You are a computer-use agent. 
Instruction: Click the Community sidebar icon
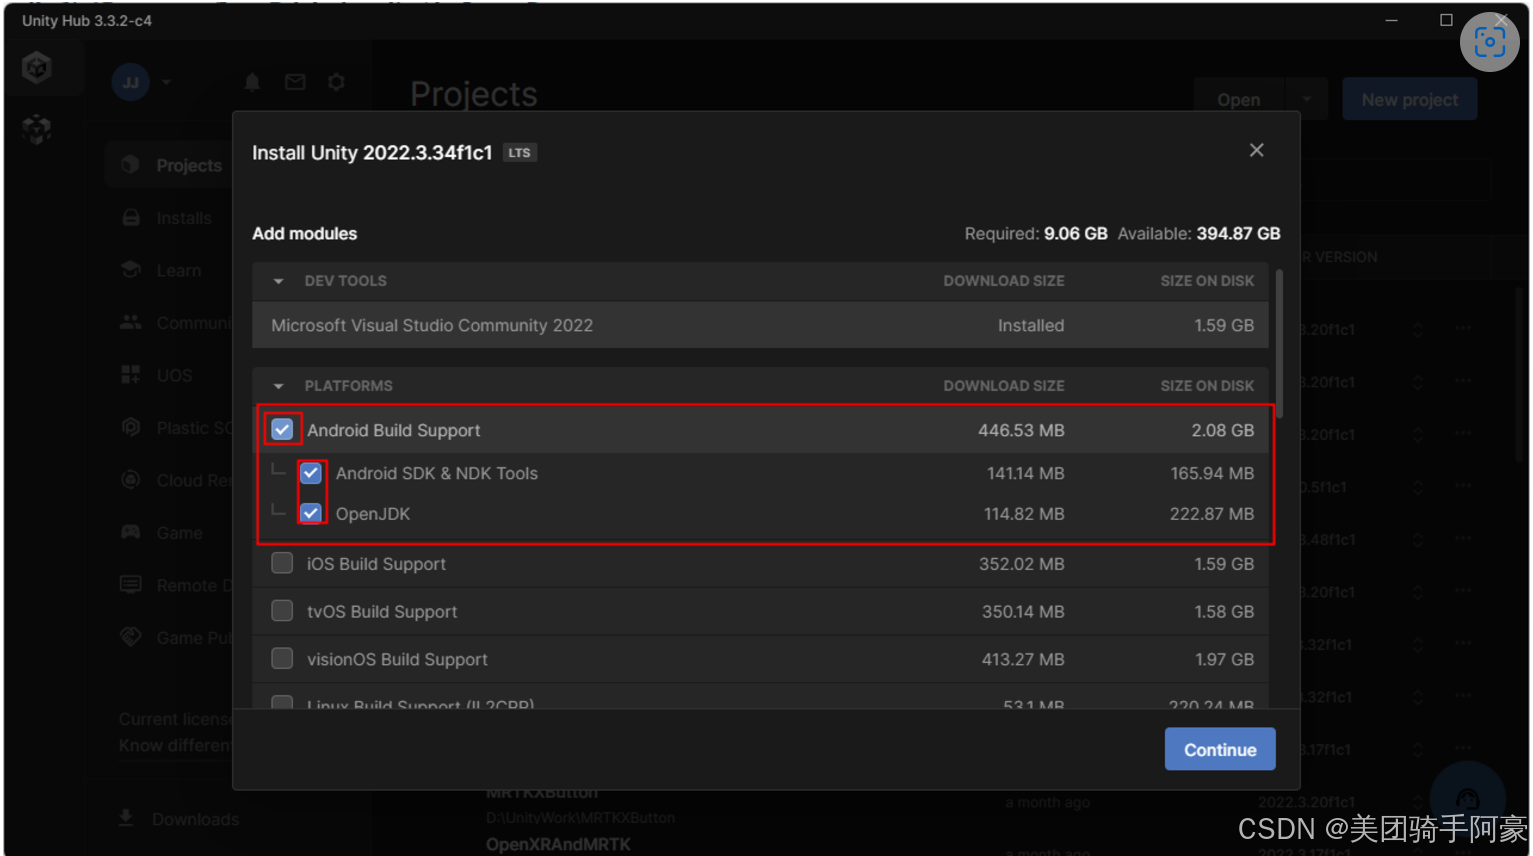(131, 323)
